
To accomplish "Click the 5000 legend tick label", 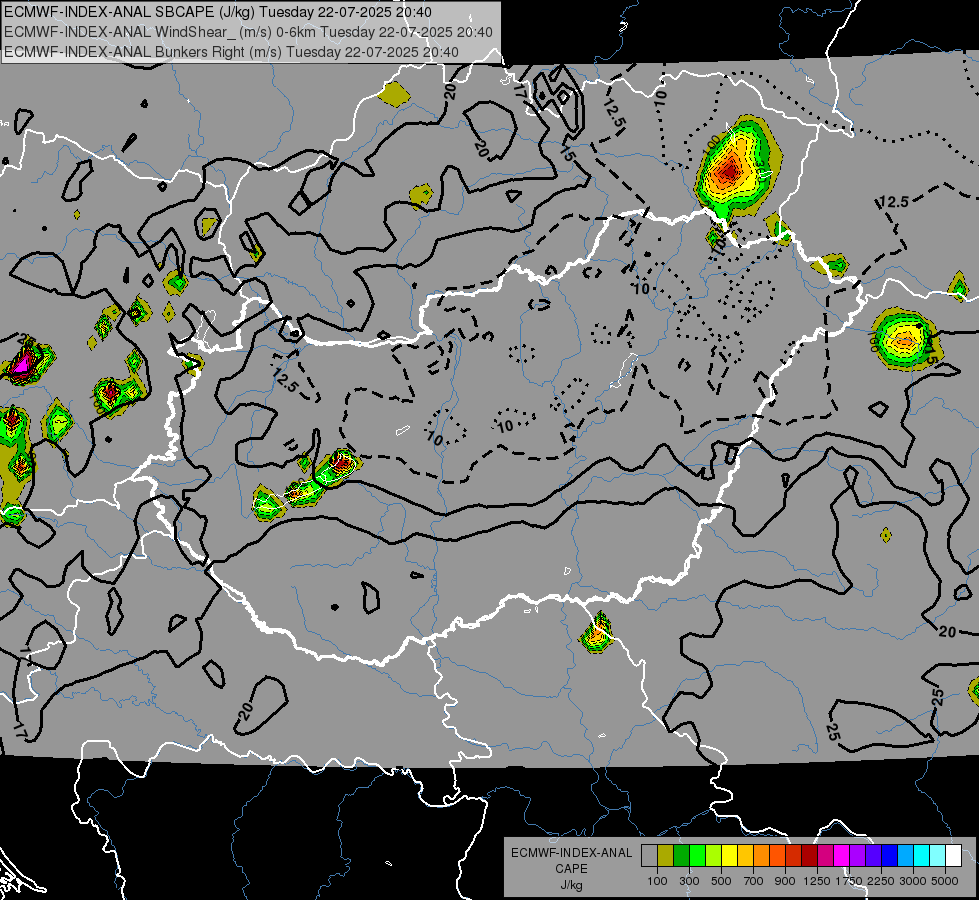I will (x=945, y=881).
